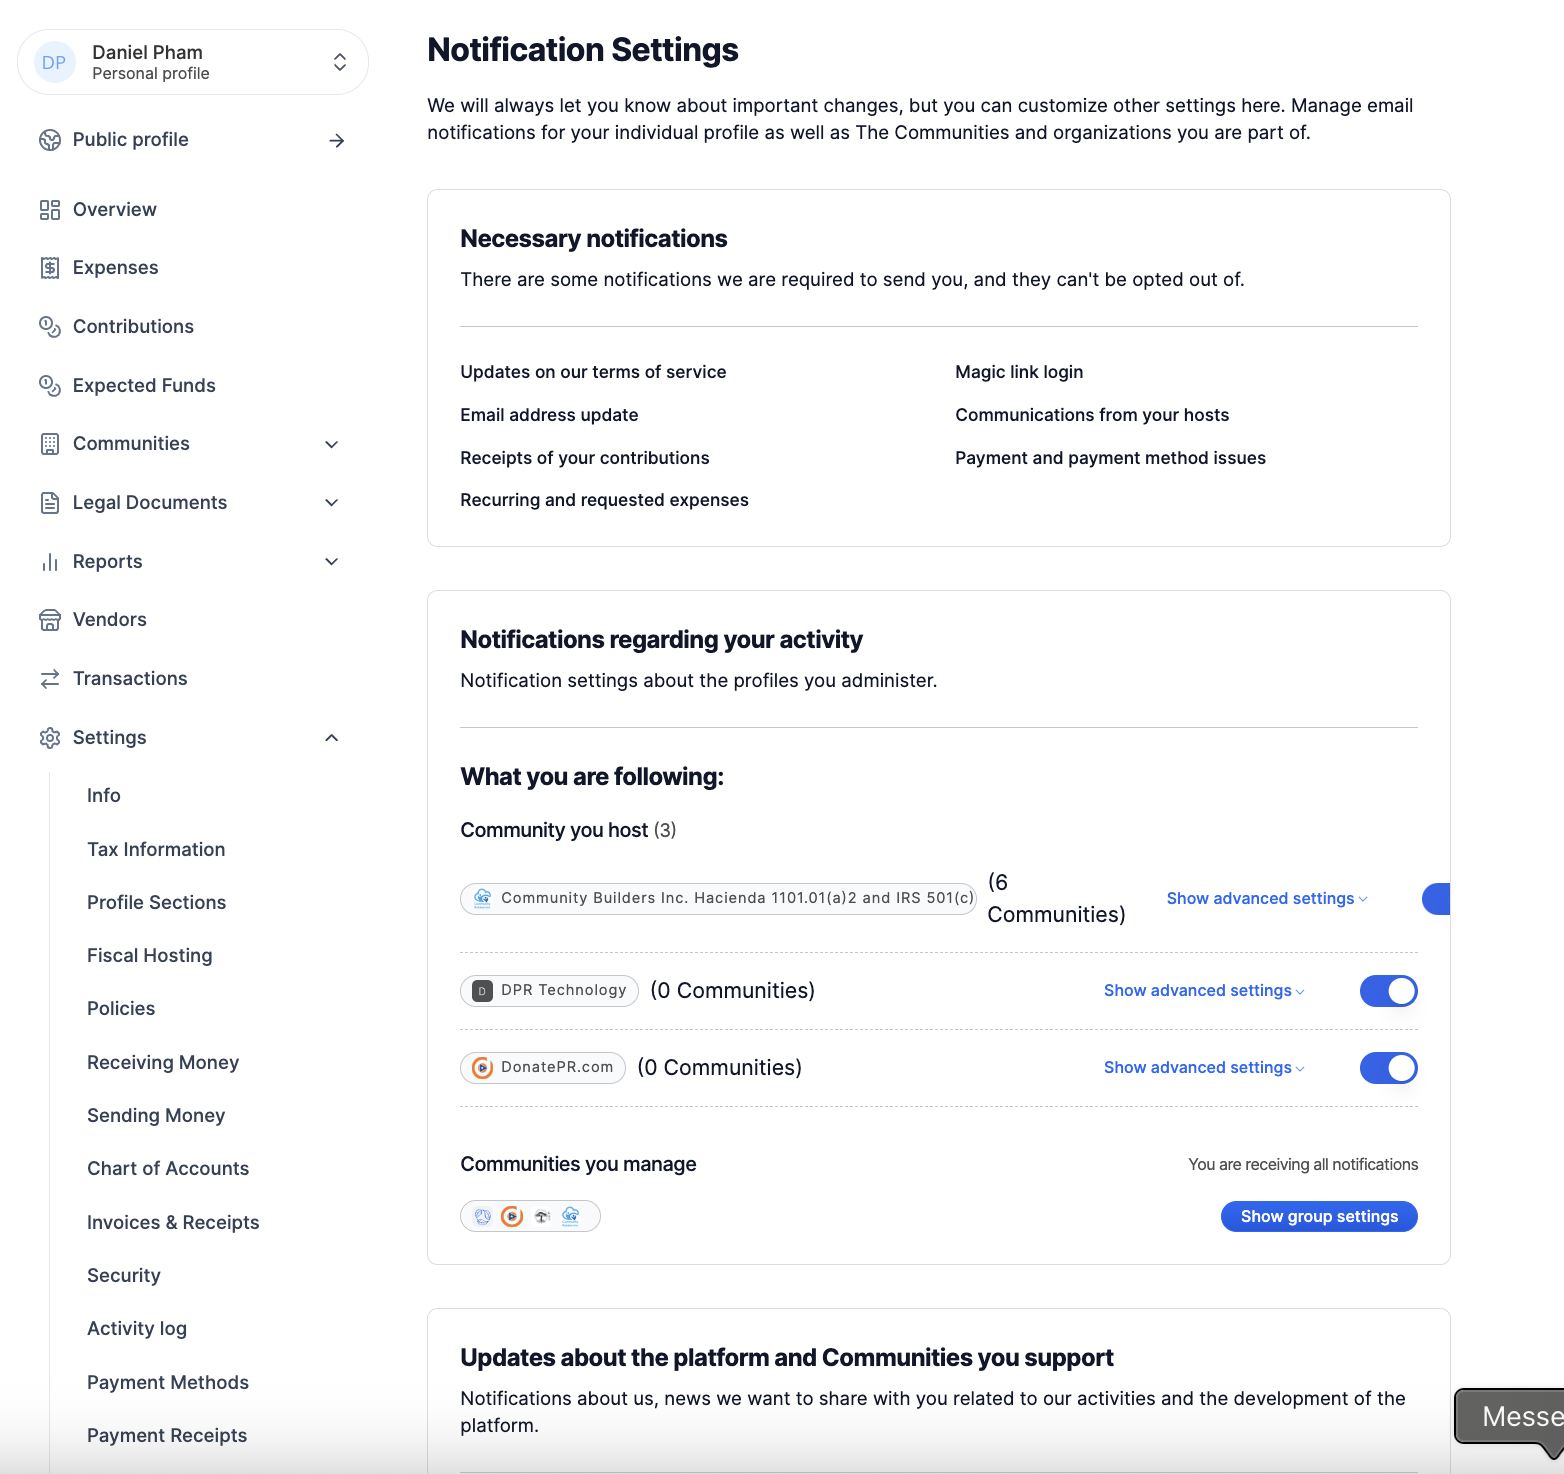The image size is (1564, 1474).
Task: Disable notifications for DonatePR.com
Action: pos(1388,1068)
